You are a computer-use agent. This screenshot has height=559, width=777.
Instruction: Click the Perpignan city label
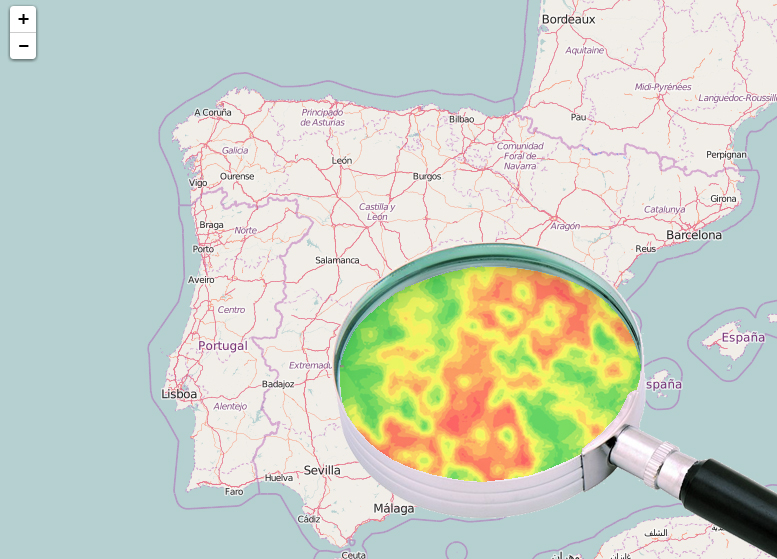click(x=725, y=155)
